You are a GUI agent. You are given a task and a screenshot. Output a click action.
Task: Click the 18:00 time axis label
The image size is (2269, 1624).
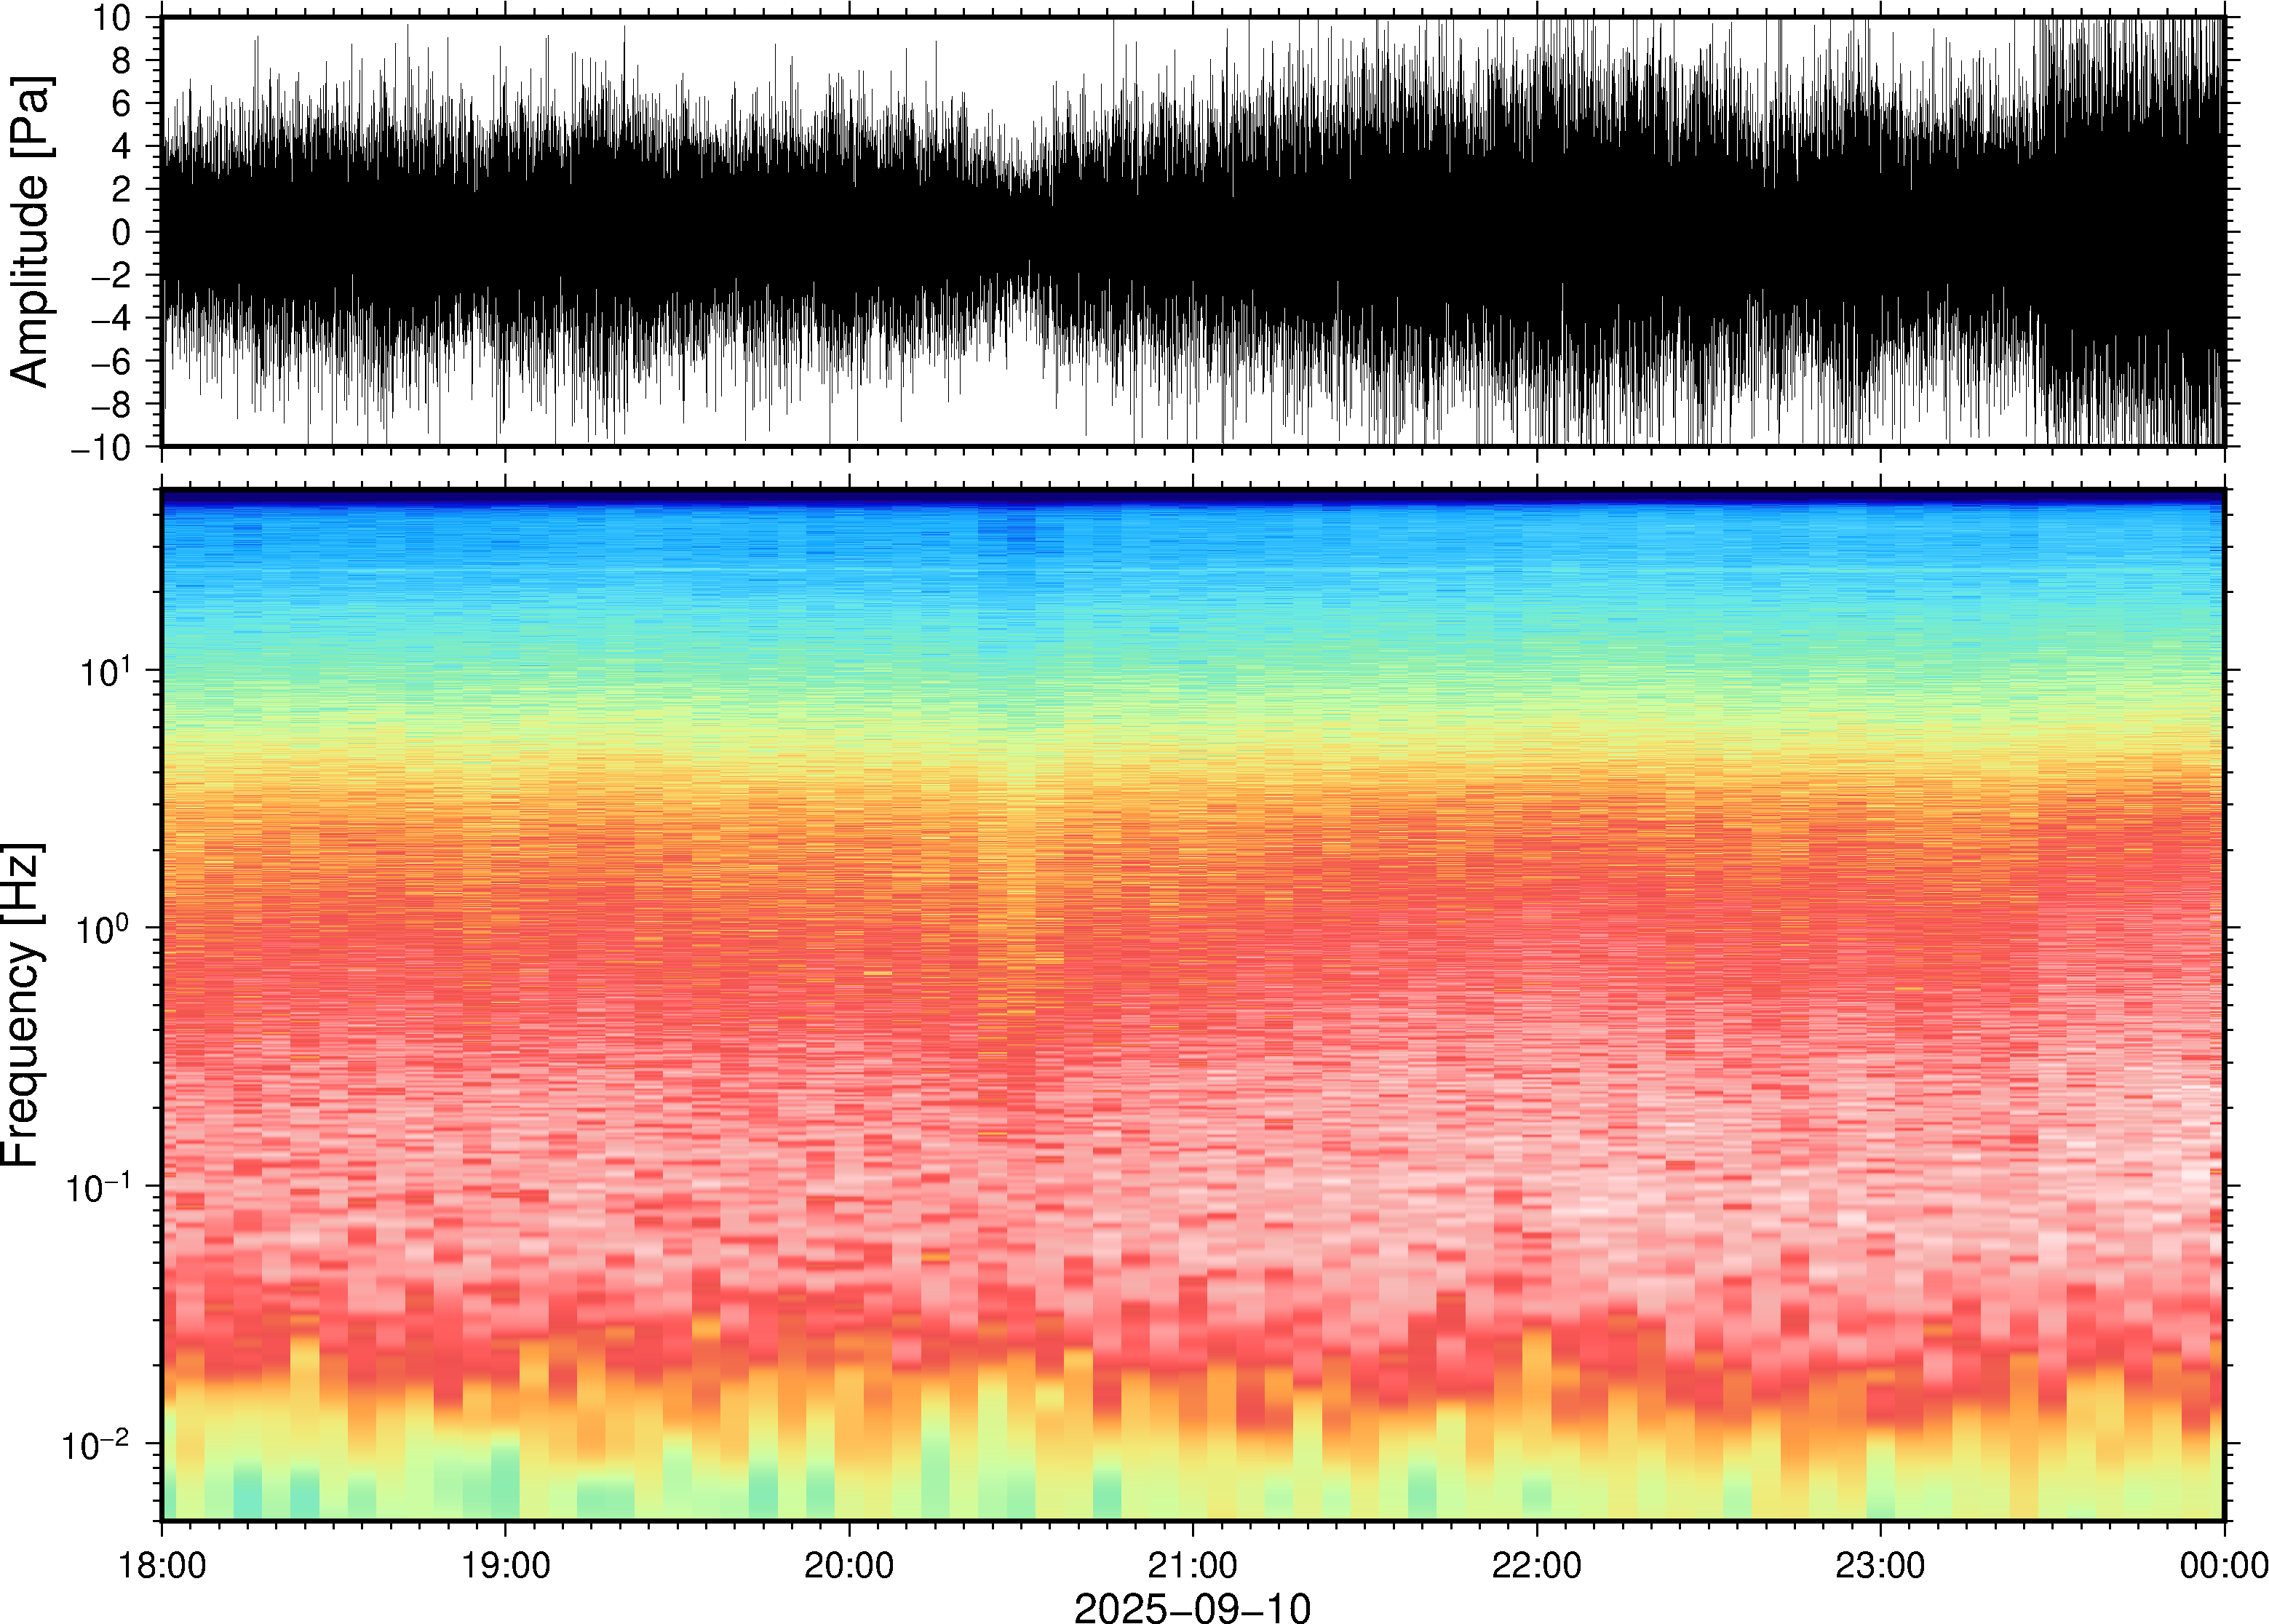162,1565
